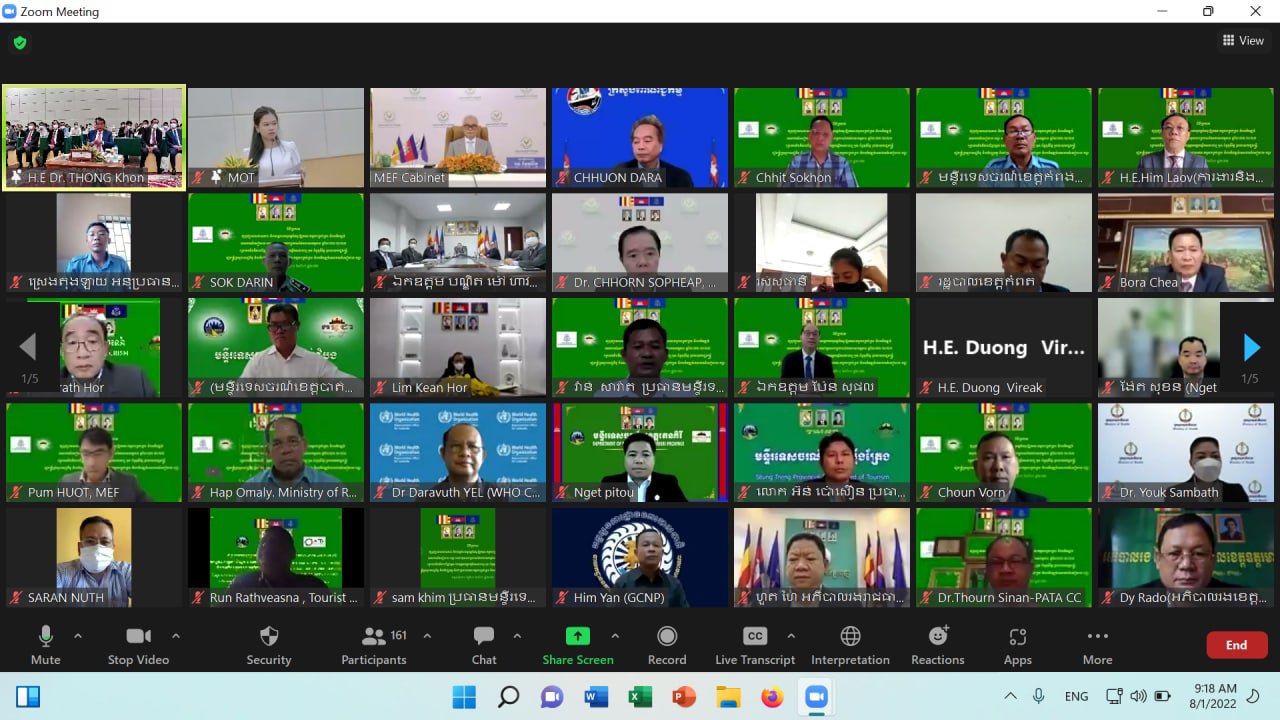Select the CHHUON DARA video tile
The height and width of the screenshot is (720, 1280).
click(x=640, y=137)
